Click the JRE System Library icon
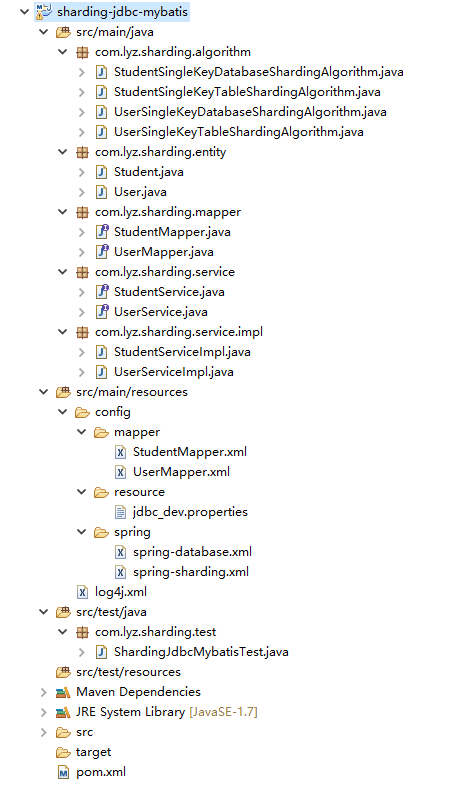 (x=63, y=712)
